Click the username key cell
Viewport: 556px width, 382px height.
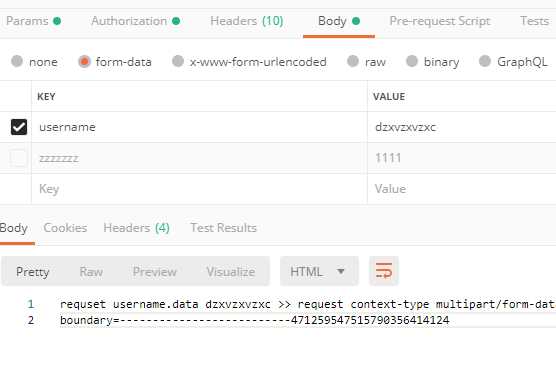[x=199, y=127]
